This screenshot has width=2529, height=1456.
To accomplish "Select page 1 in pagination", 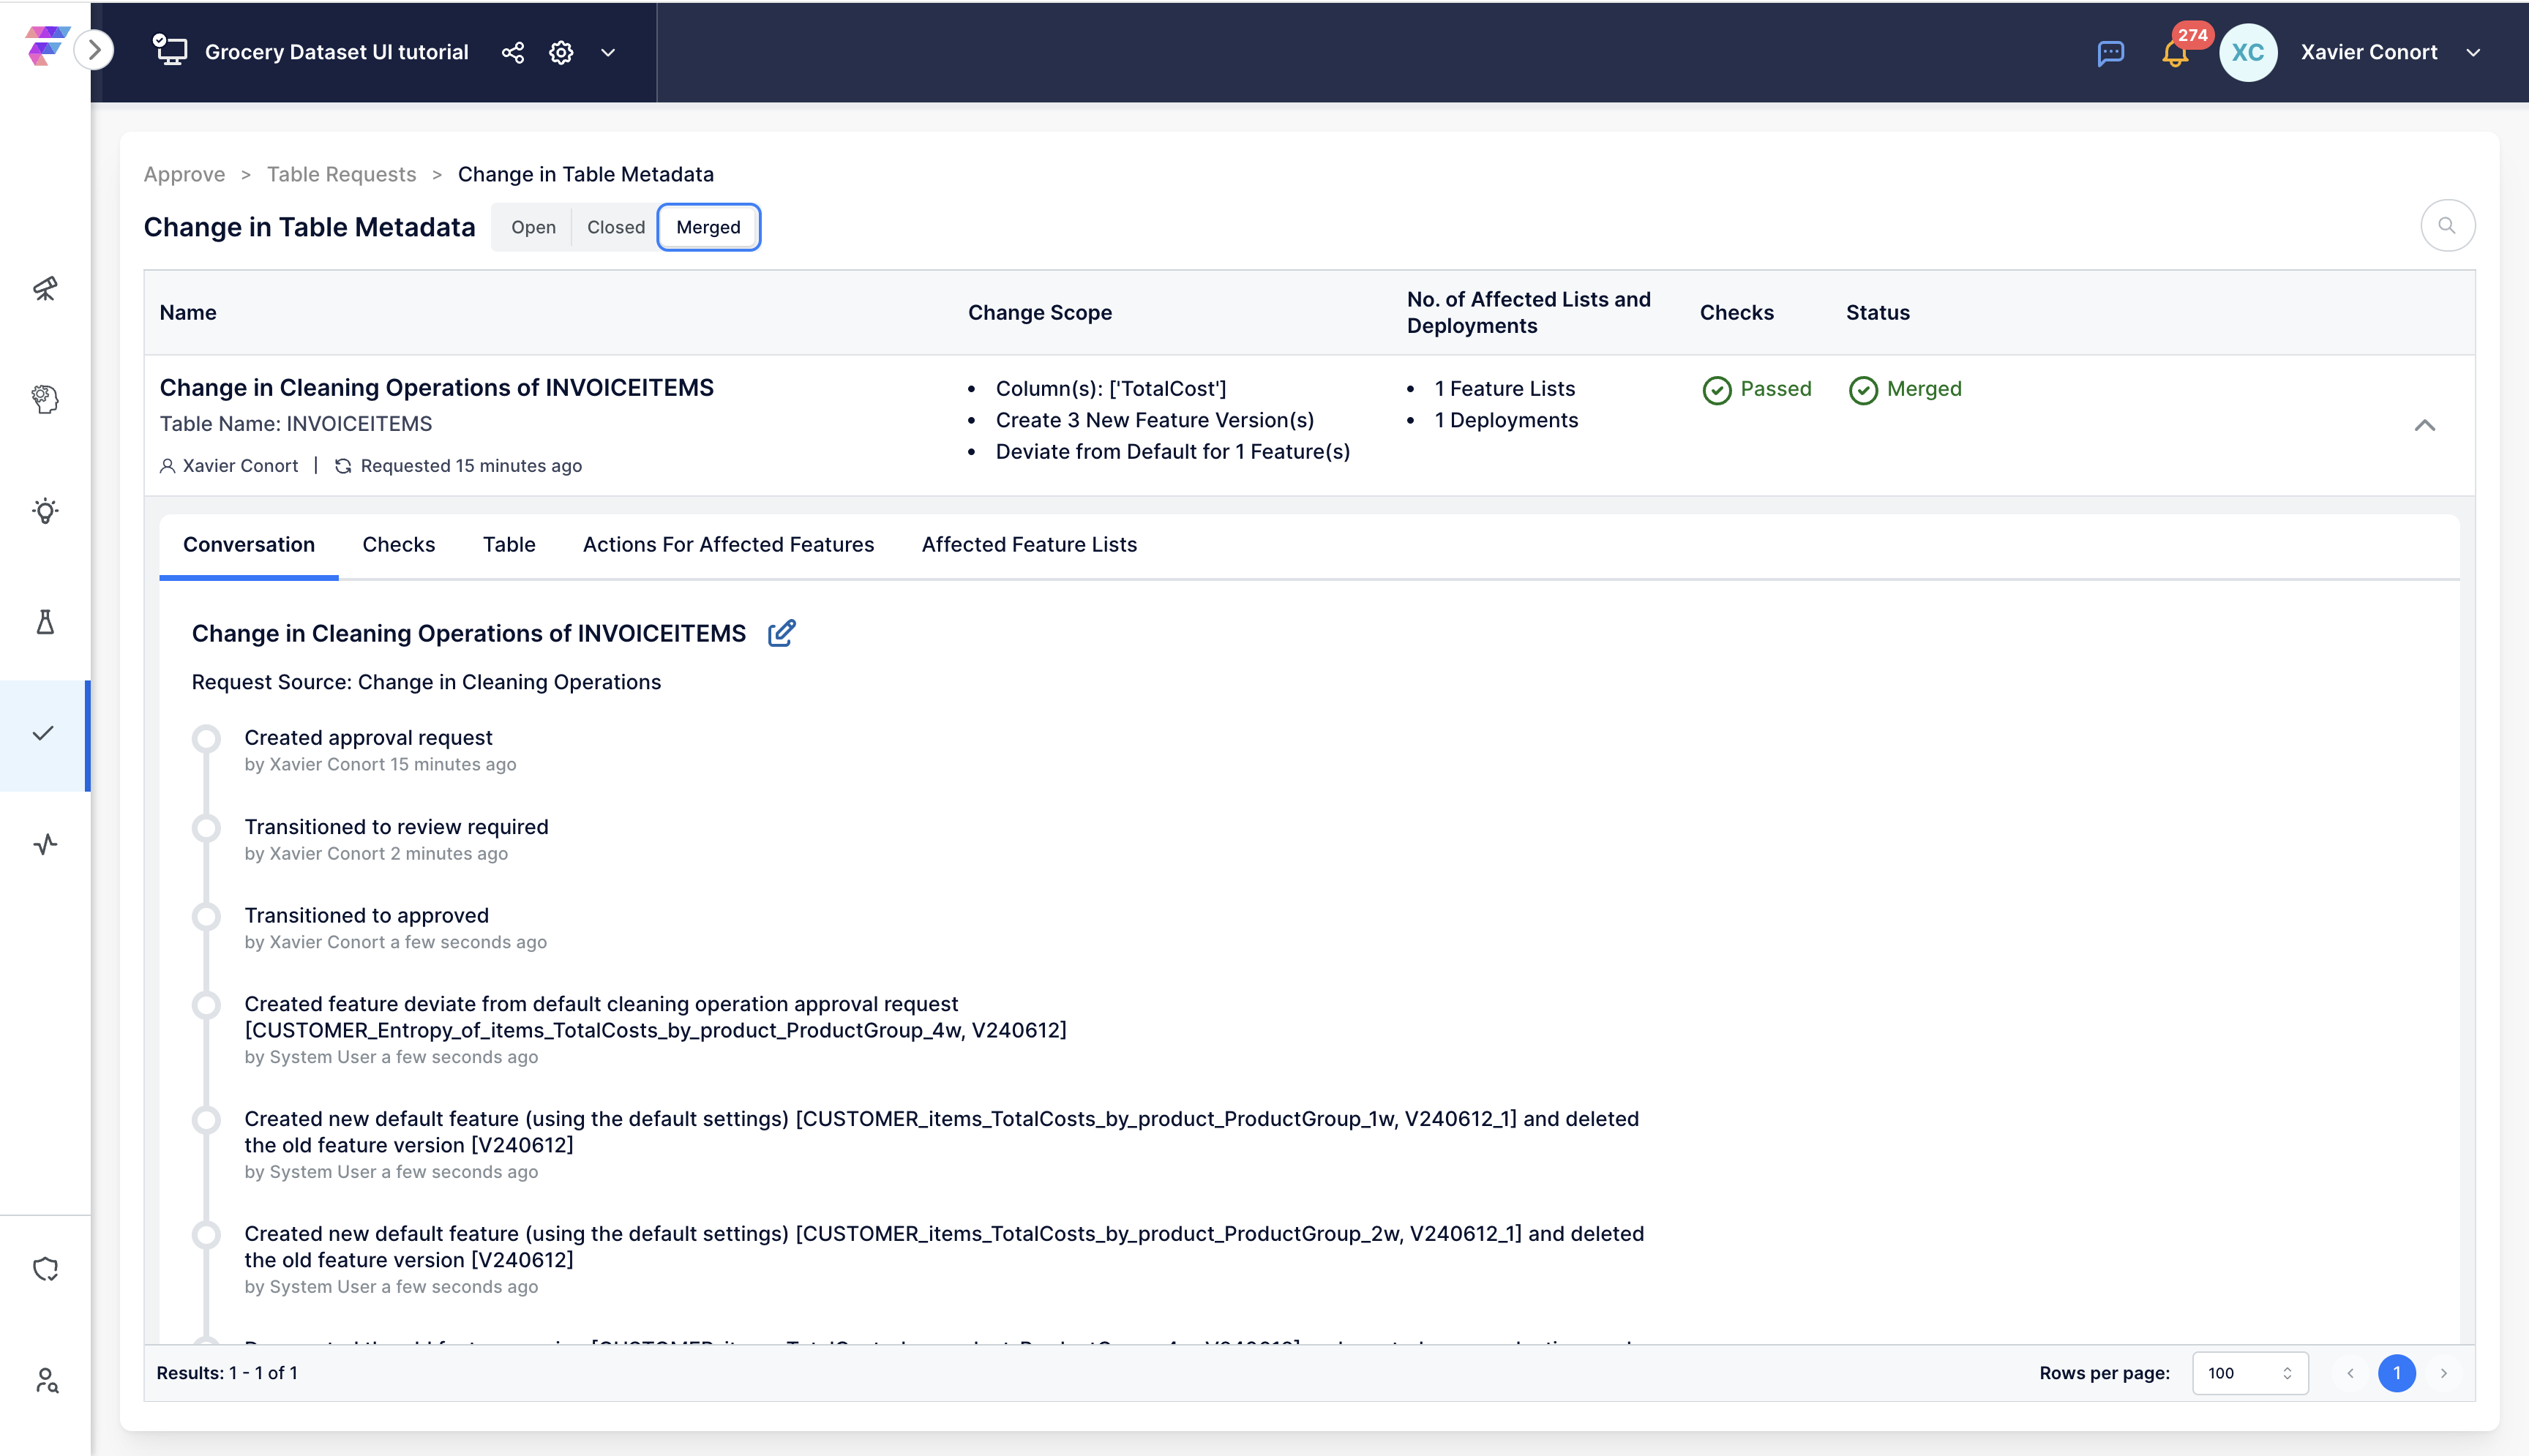I will coord(2396,1374).
